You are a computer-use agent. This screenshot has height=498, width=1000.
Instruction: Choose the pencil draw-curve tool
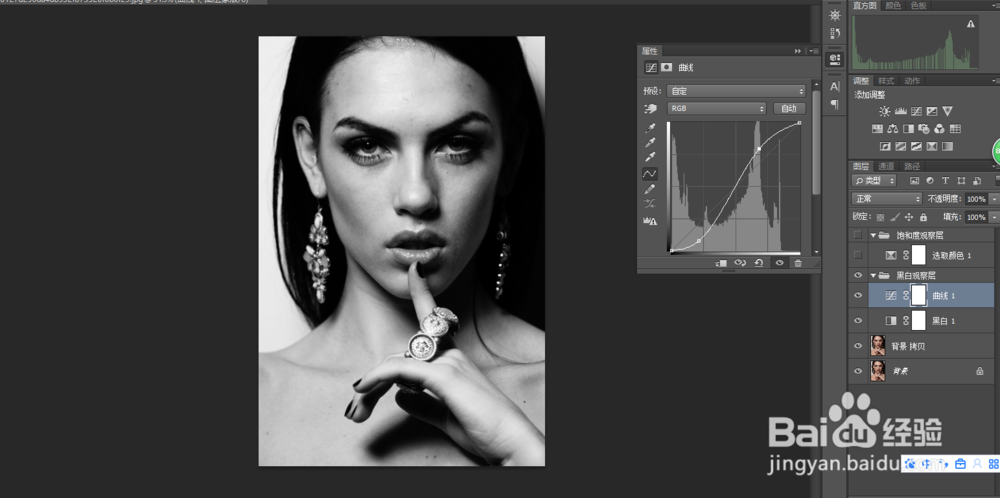pyautogui.click(x=650, y=189)
